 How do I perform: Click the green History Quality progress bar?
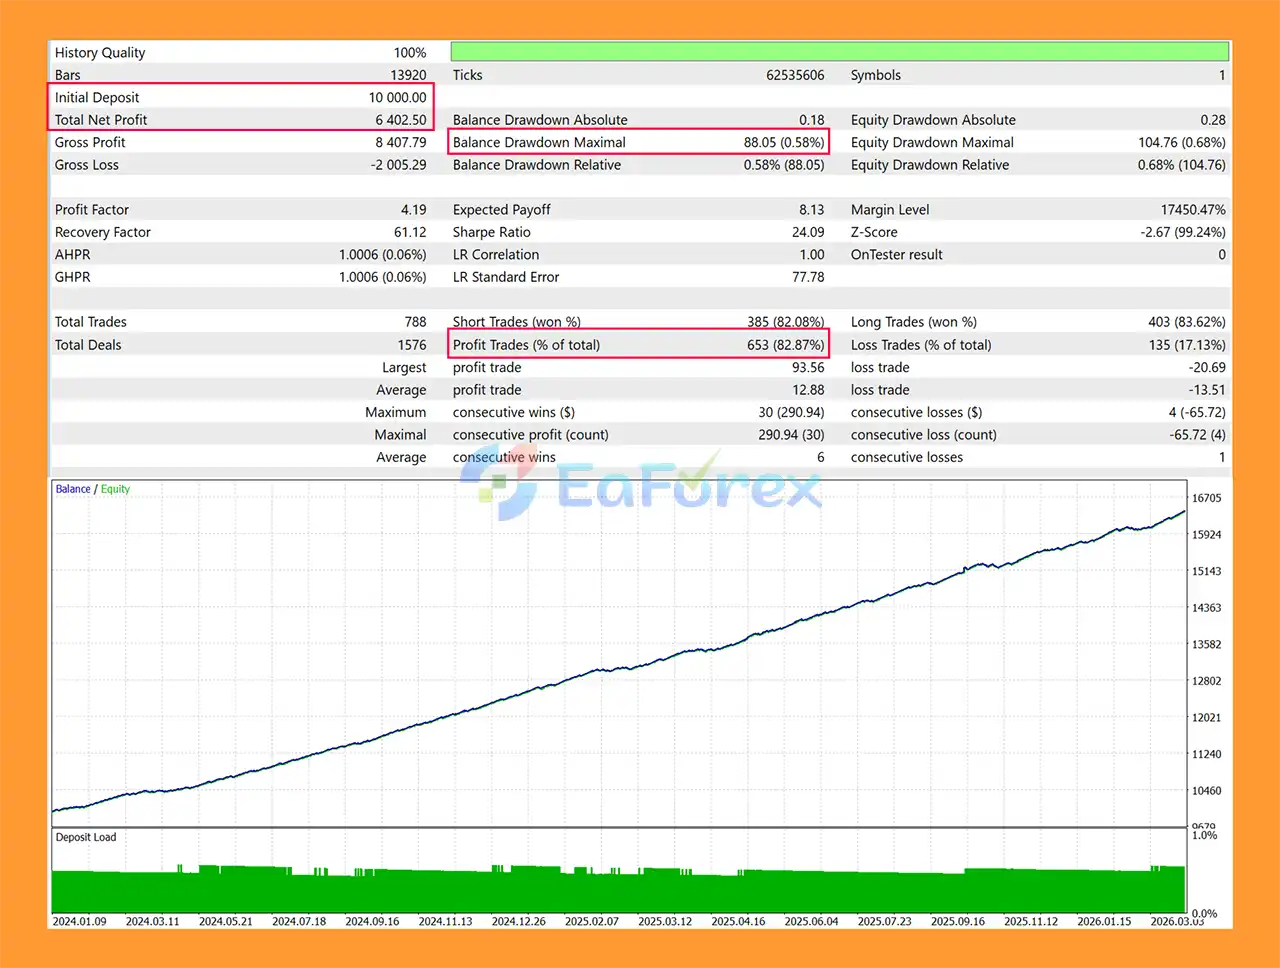[x=840, y=50]
